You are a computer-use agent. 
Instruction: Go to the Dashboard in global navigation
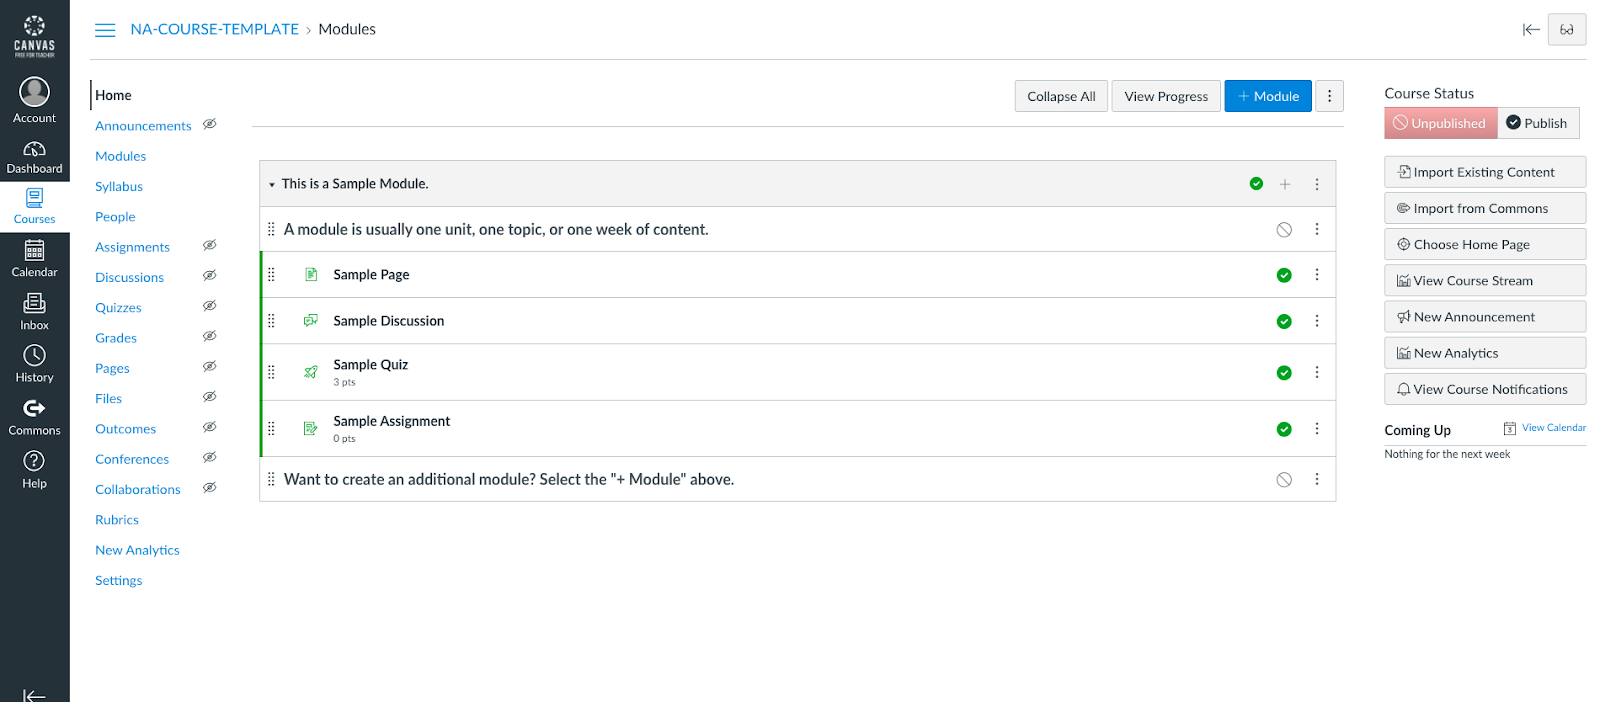point(34,157)
